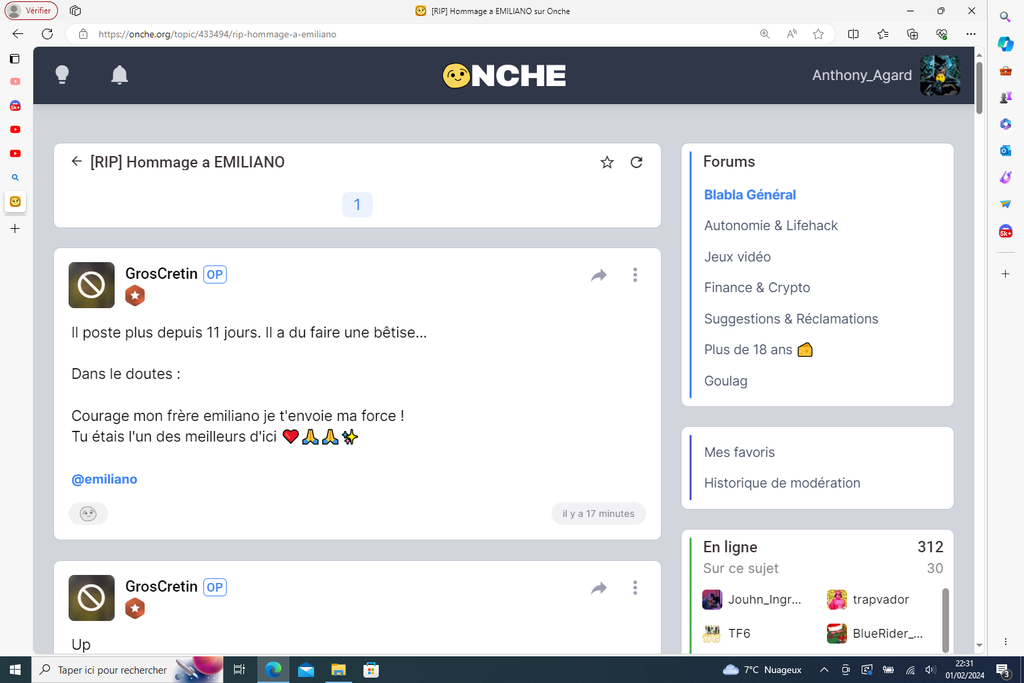Open the Goulag forum
The image size is (1024, 683).
726,381
